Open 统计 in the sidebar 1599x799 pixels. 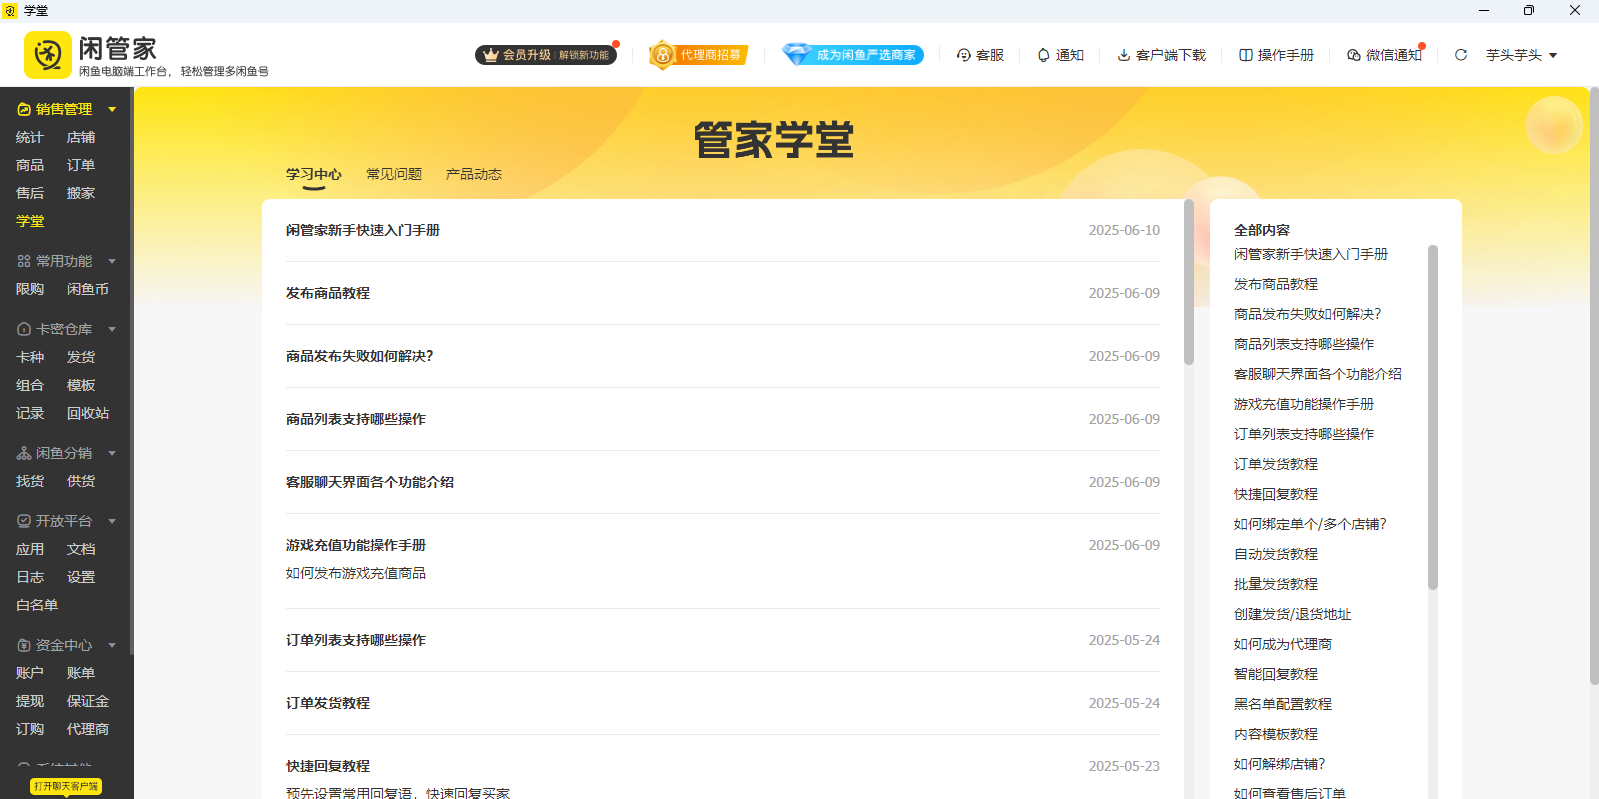pos(30,137)
